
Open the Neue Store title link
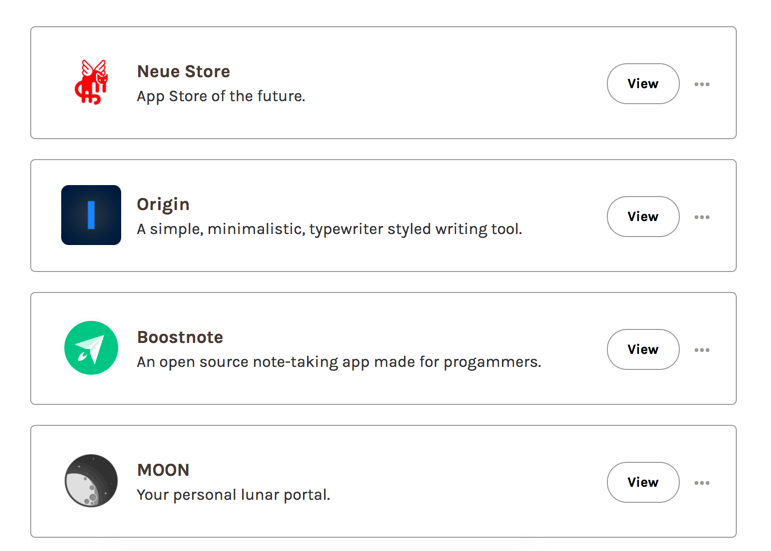click(x=183, y=72)
